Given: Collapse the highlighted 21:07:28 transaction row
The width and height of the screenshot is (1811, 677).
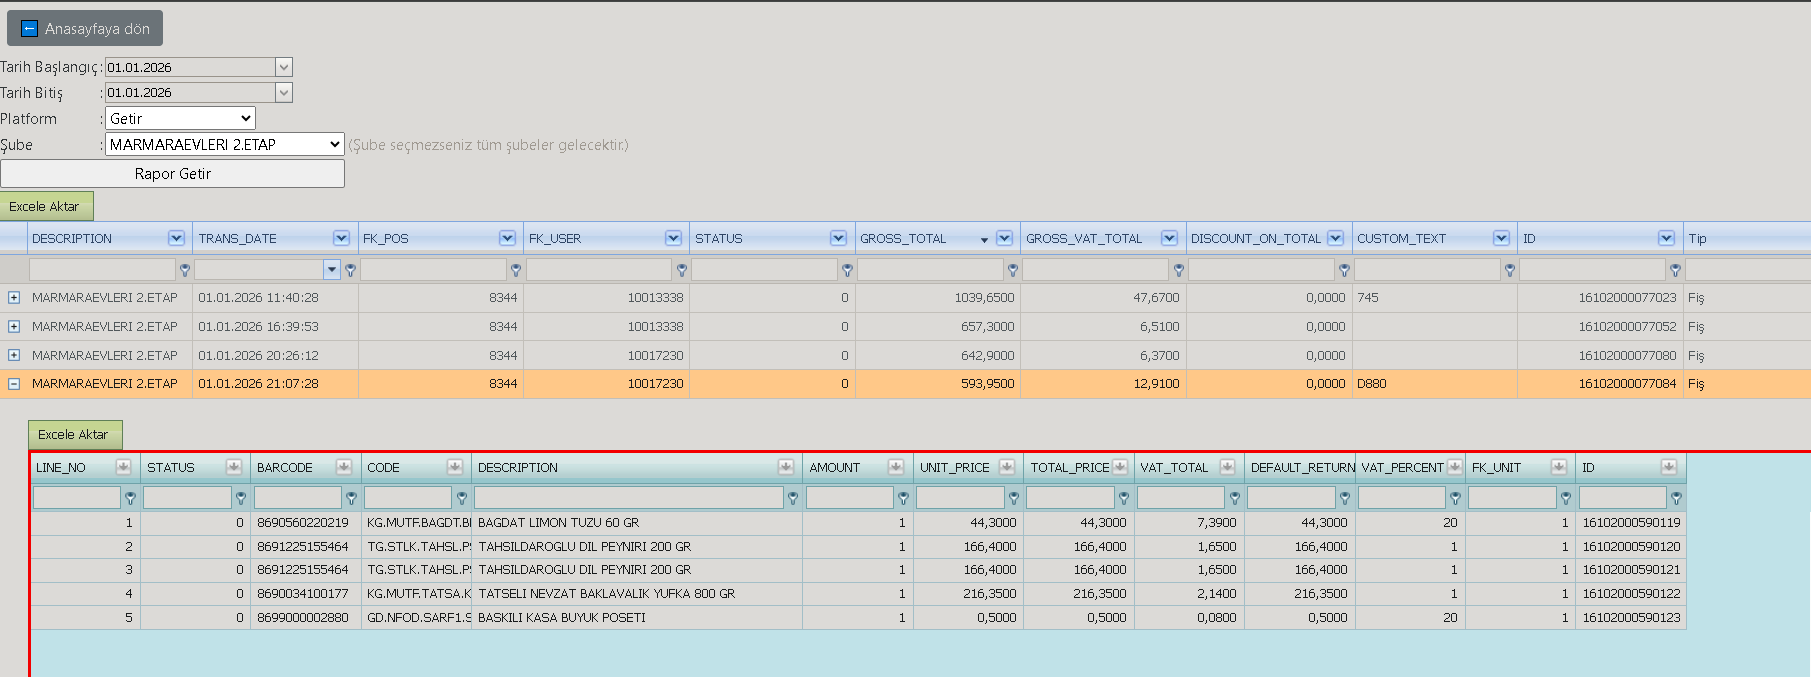Looking at the screenshot, I should [14, 384].
